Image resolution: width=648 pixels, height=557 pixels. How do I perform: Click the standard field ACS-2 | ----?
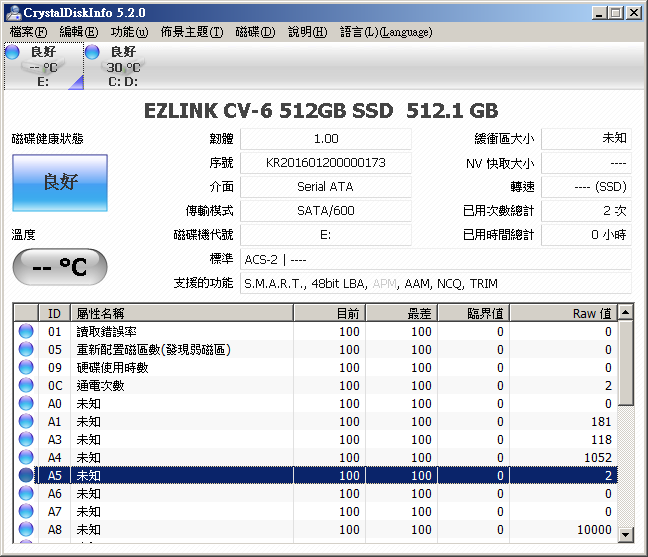[x=436, y=259]
